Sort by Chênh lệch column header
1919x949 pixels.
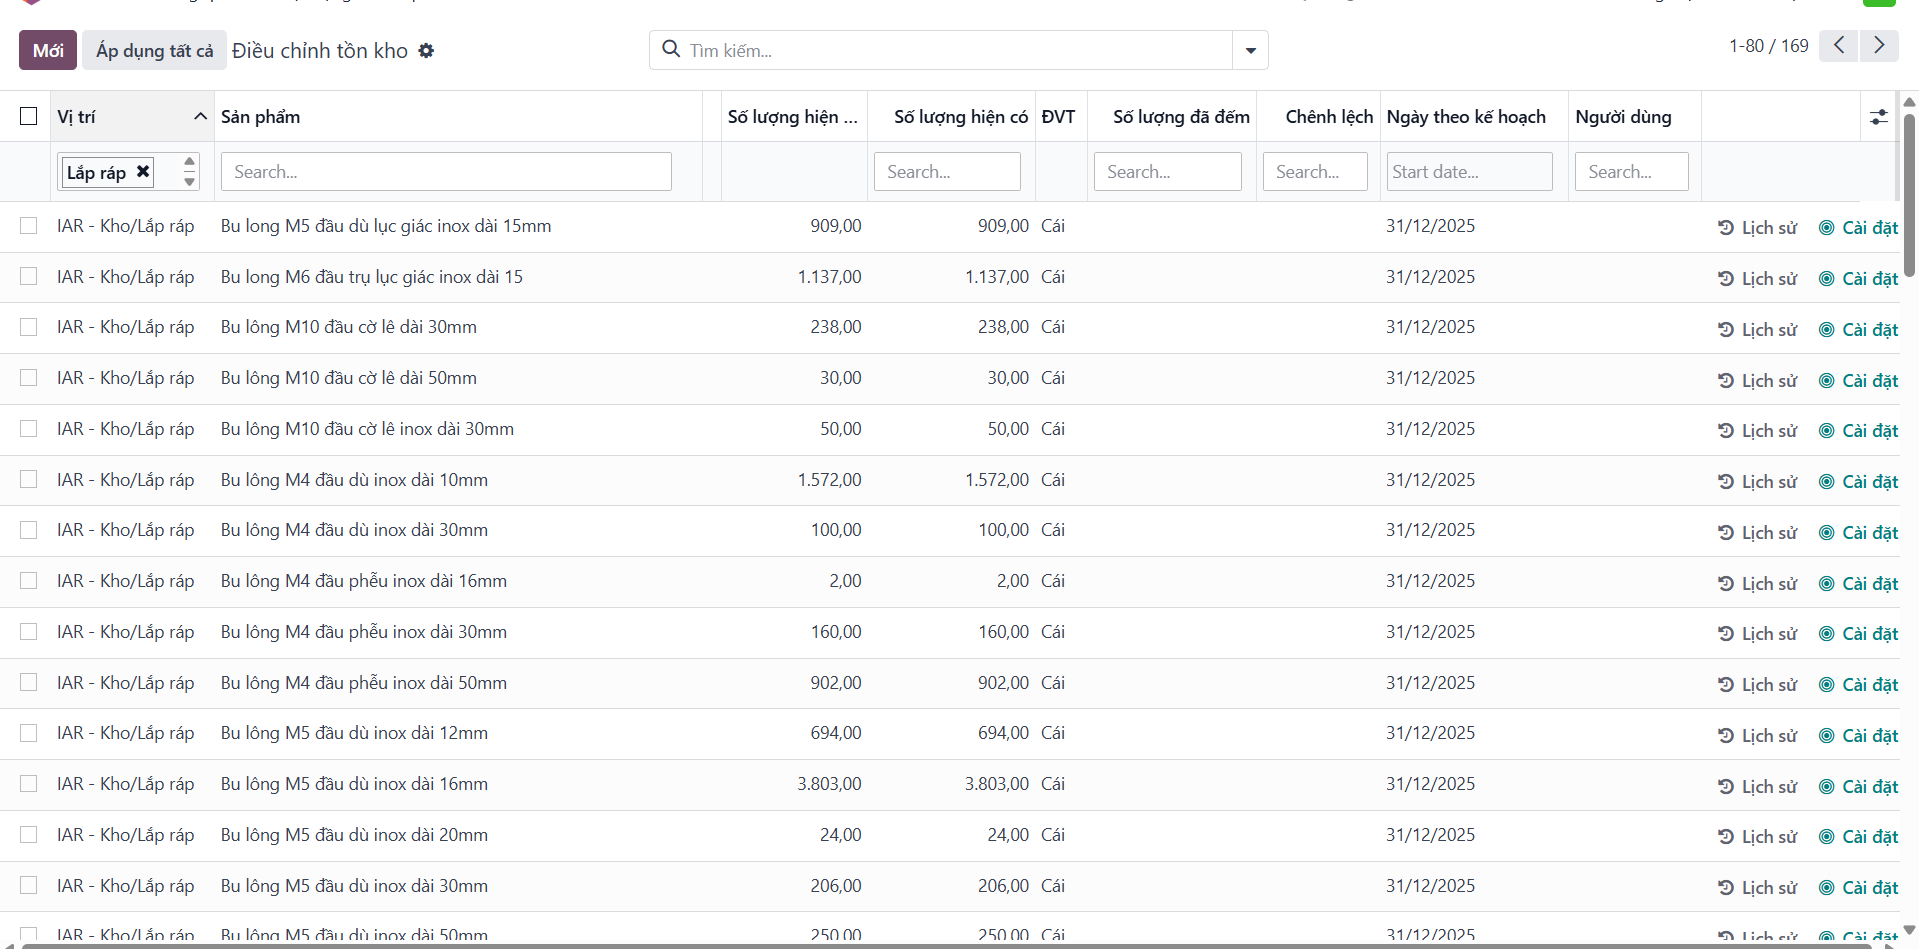coord(1329,117)
